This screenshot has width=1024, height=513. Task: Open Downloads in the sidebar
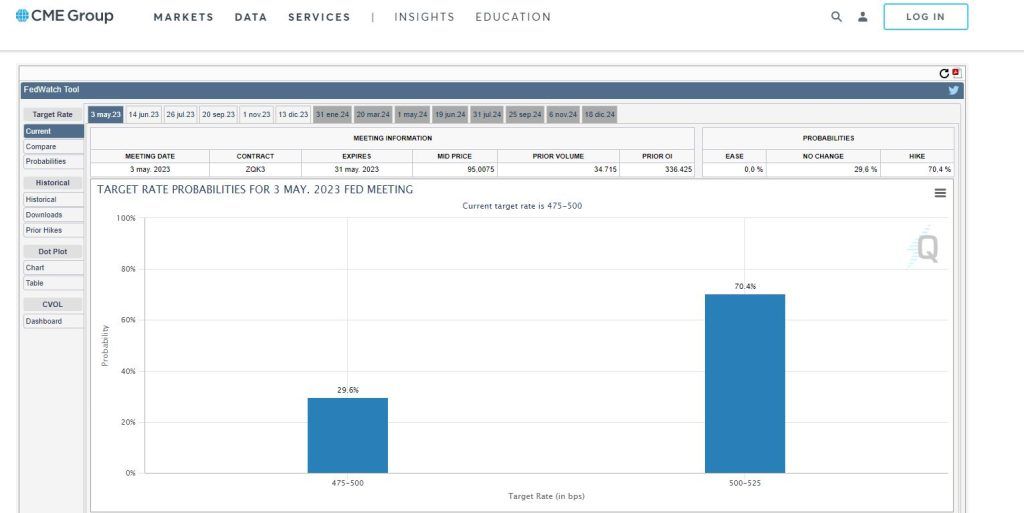pyautogui.click(x=54, y=215)
